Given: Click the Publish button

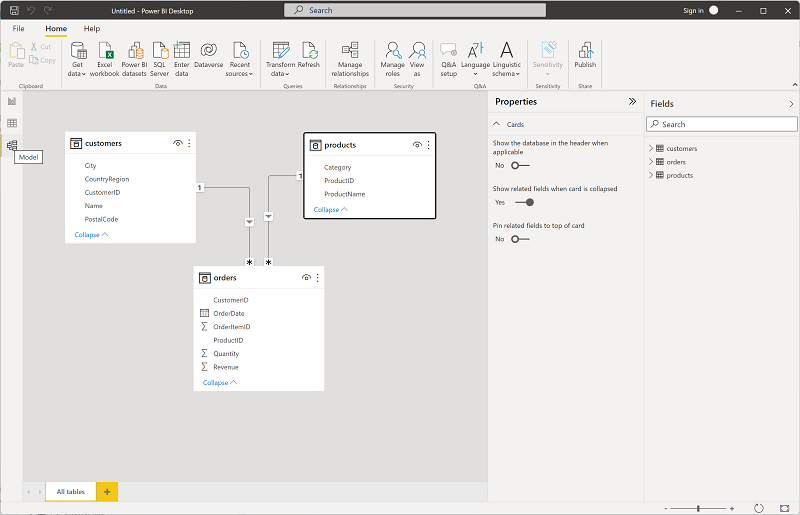Looking at the screenshot, I should click(585, 55).
